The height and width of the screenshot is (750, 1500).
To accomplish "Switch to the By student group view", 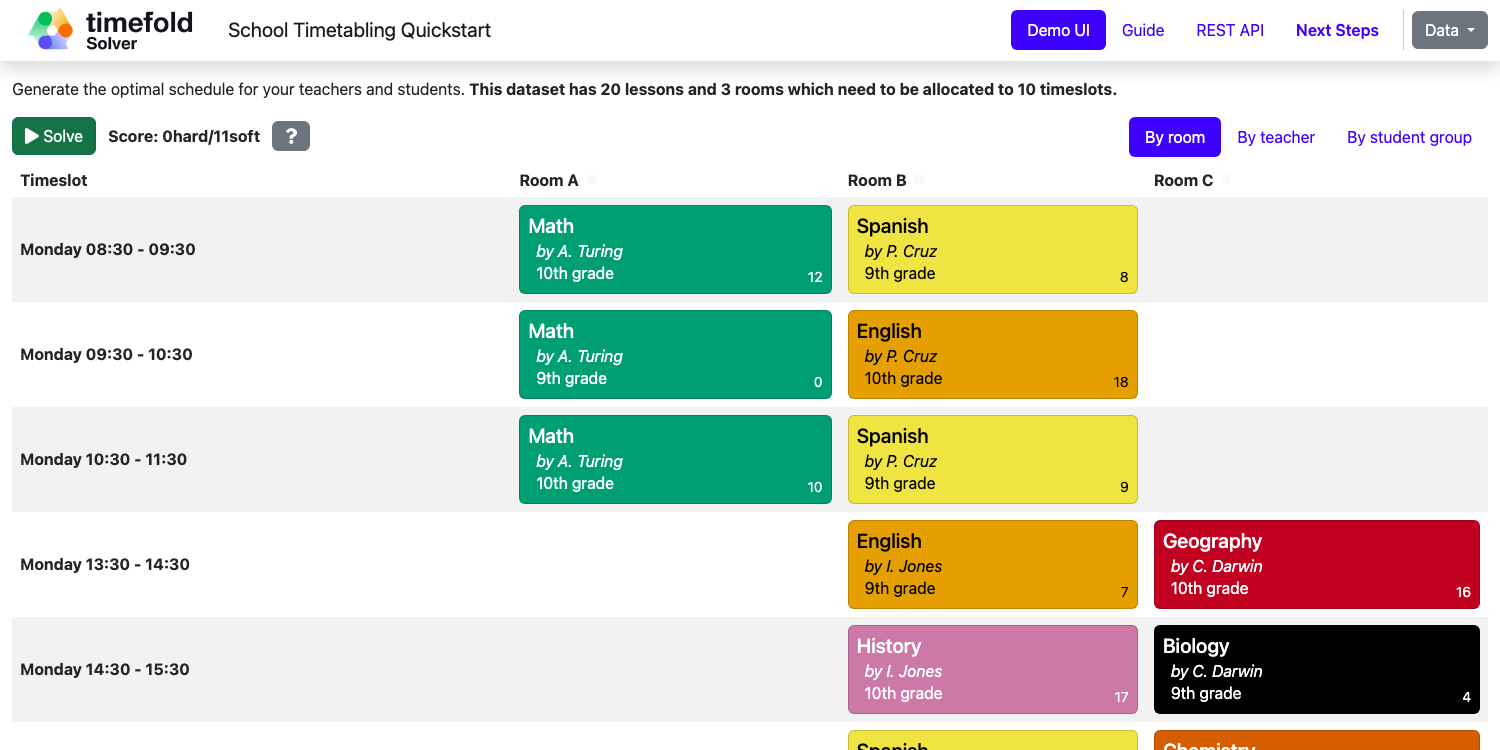I will point(1408,137).
